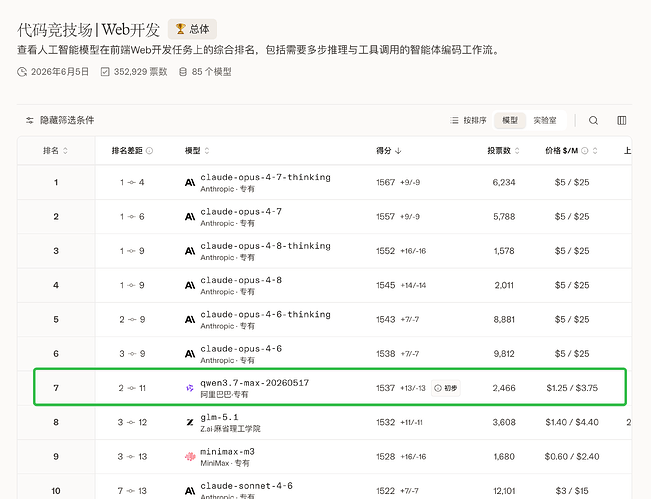Open glm-5.1 model link
The width and height of the screenshot is (651, 499).
click(219, 417)
